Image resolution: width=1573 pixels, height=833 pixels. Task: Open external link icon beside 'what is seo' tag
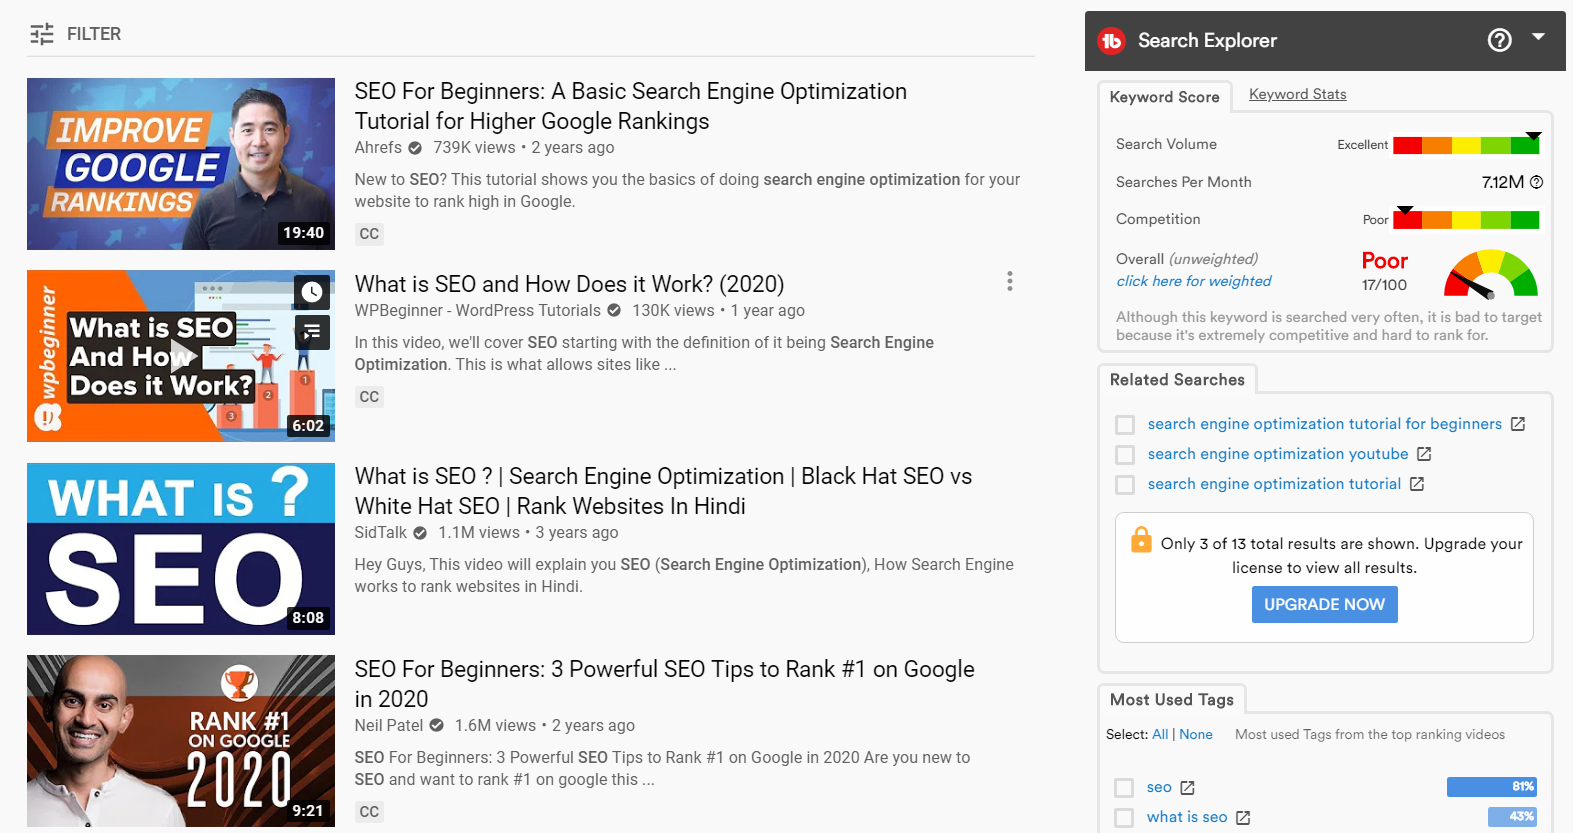tap(1243, 818)
